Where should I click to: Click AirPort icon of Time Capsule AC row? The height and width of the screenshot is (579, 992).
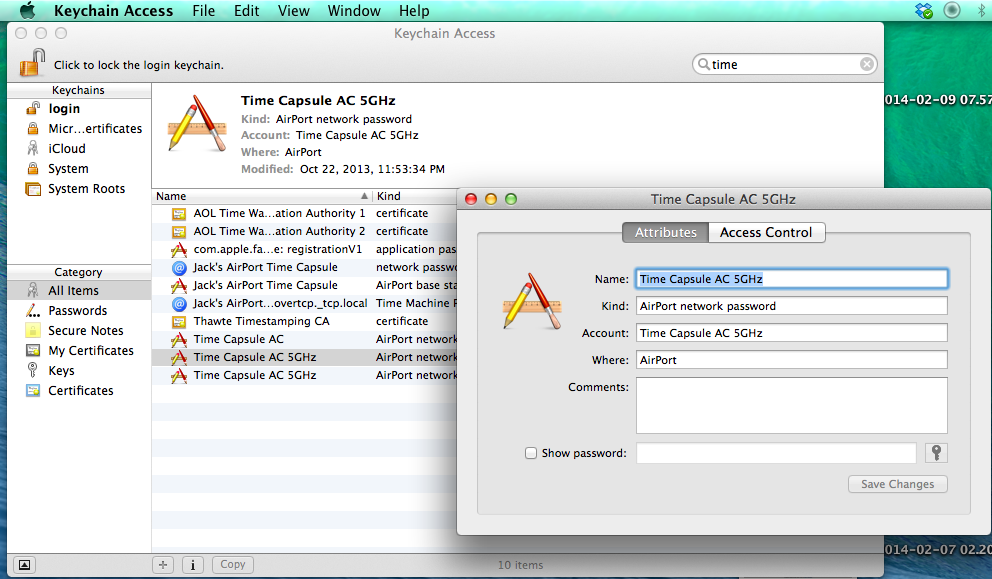click(x=179, y=339)
